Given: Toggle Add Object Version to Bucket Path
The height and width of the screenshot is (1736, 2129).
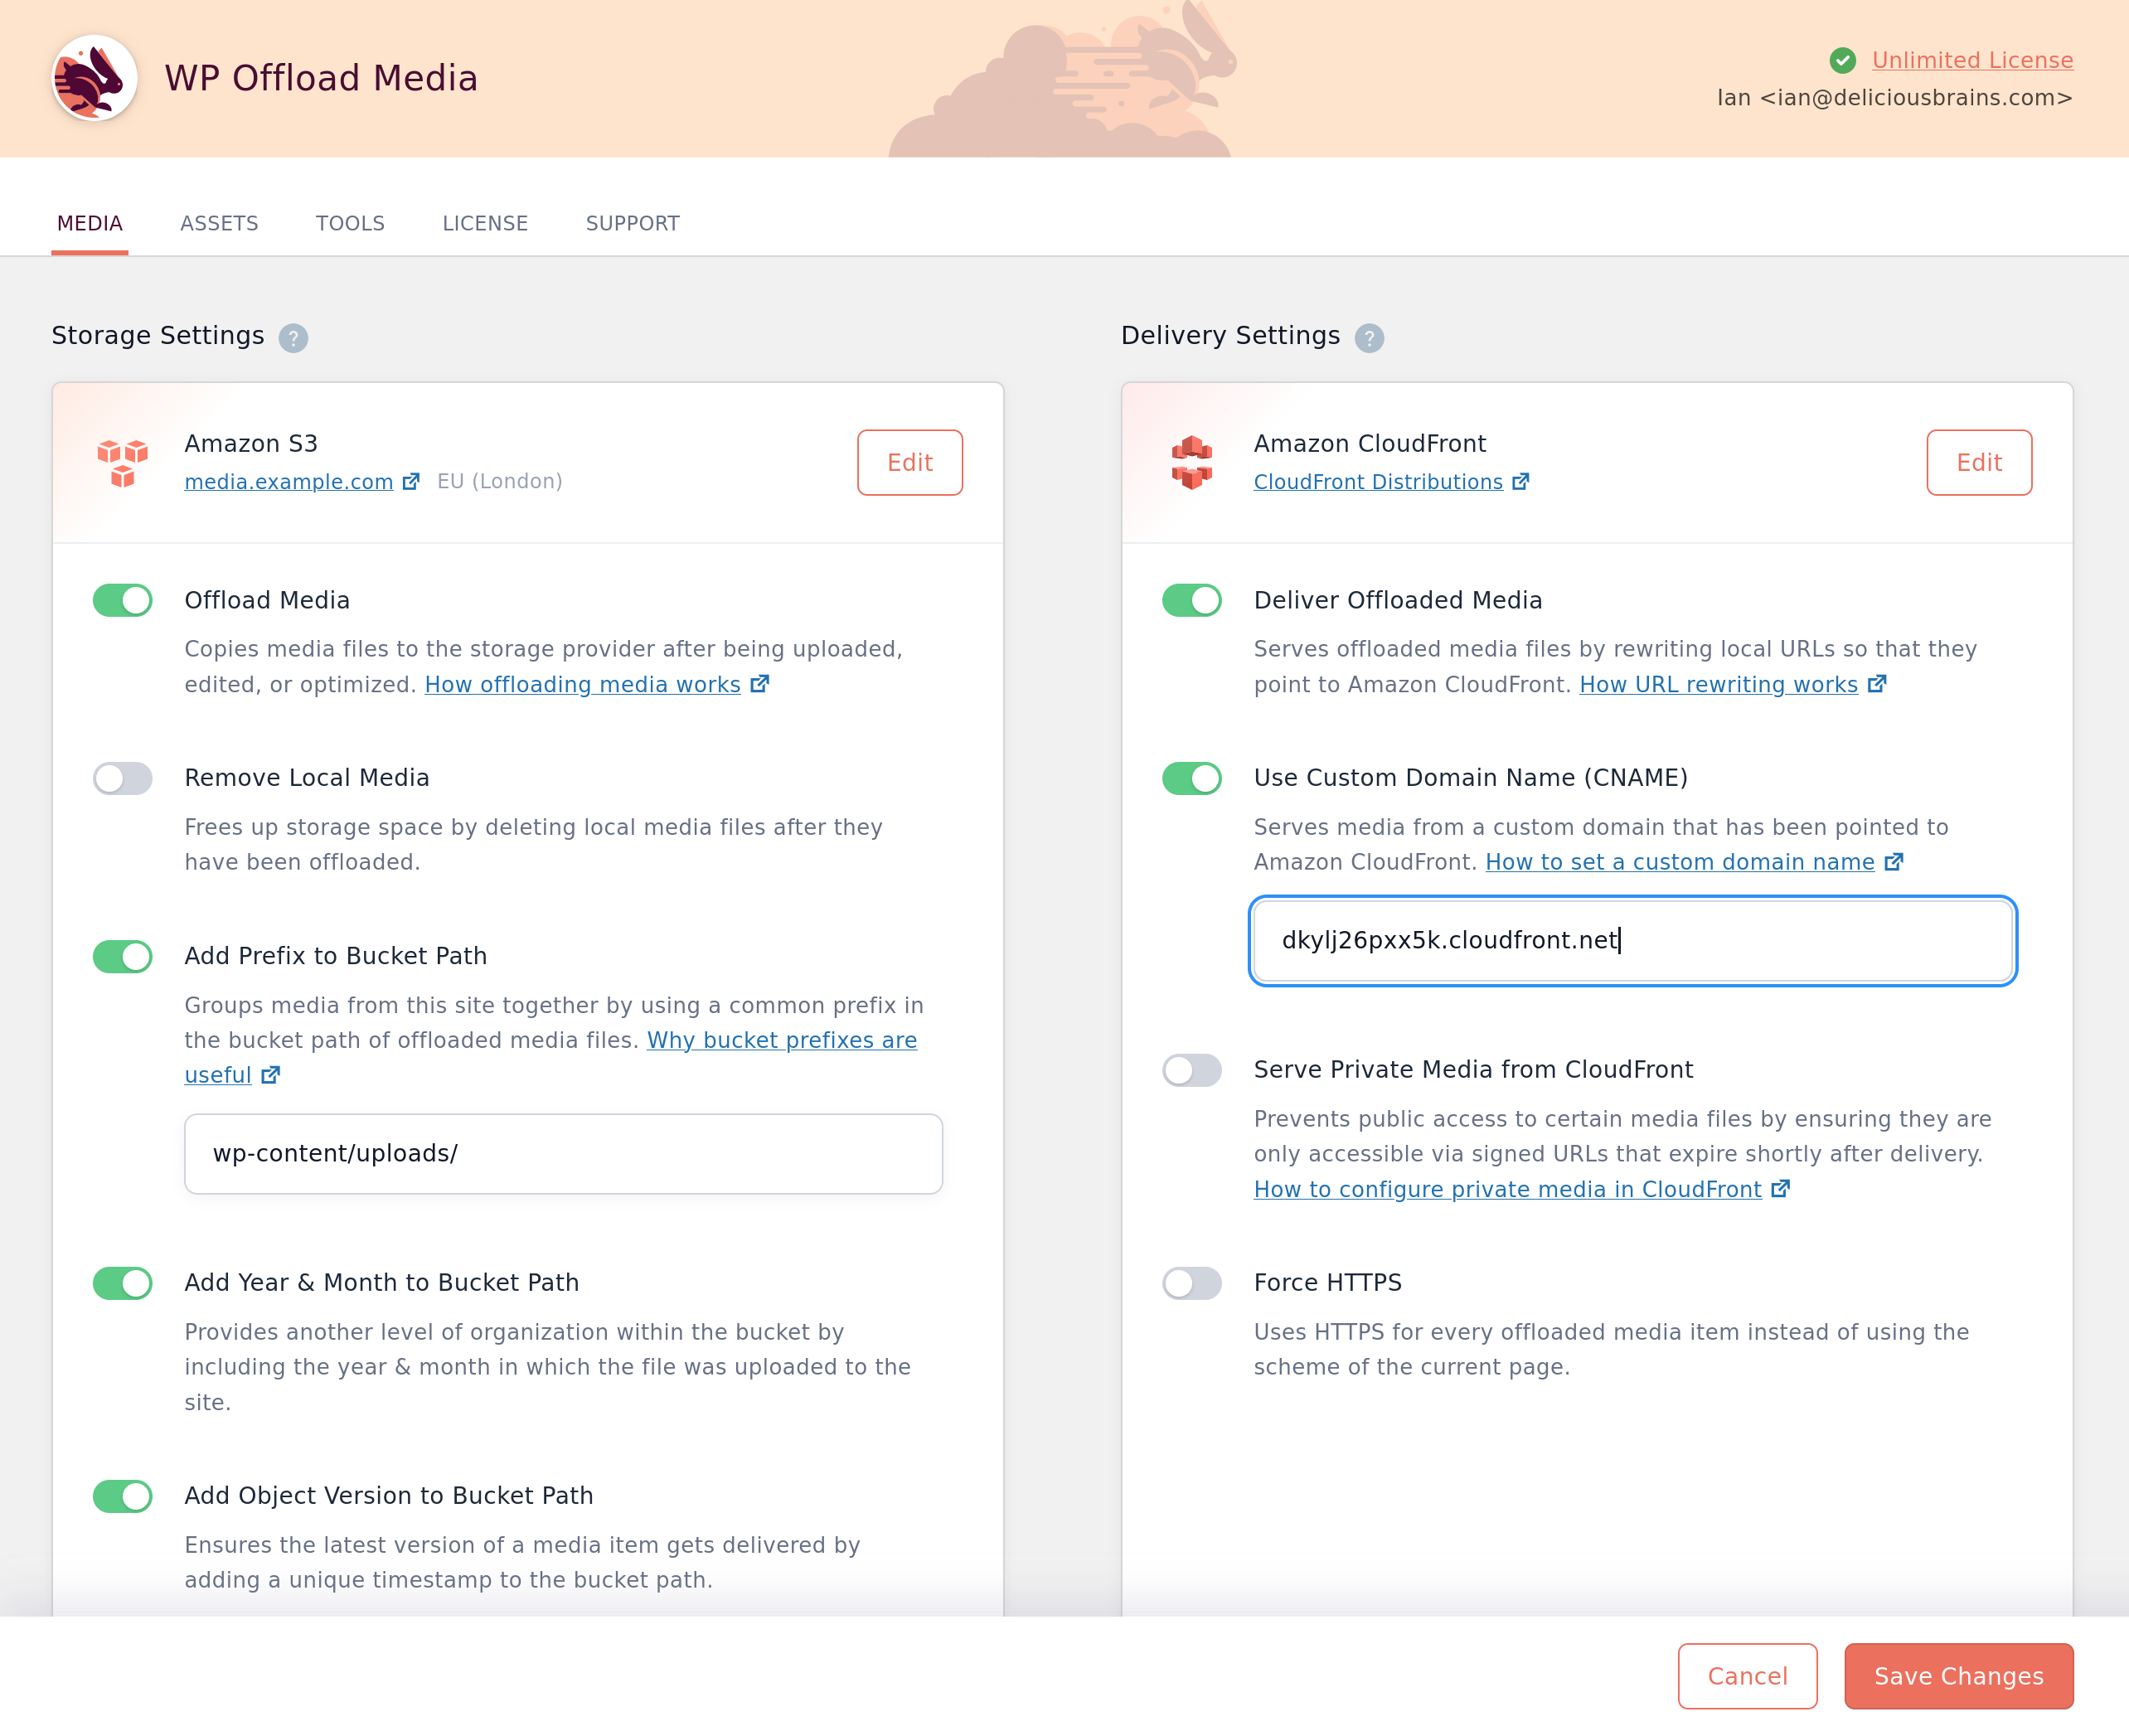Looking at the screenshot, I should 122,1496.
